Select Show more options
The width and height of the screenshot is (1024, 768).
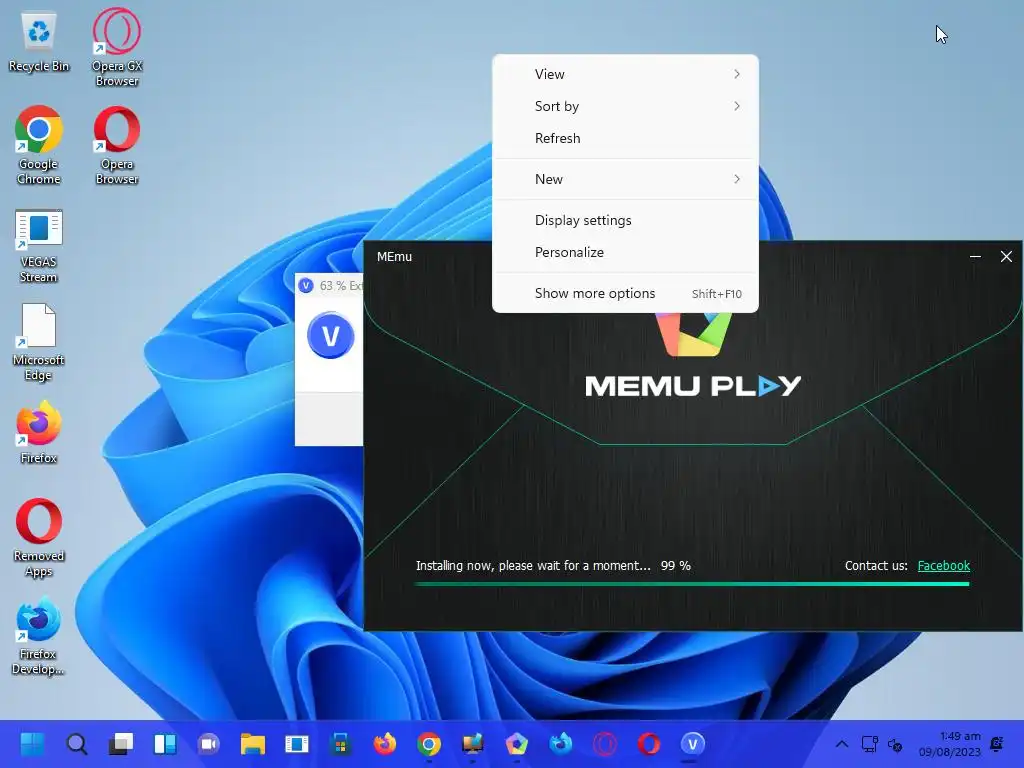[x=625, y=293]
